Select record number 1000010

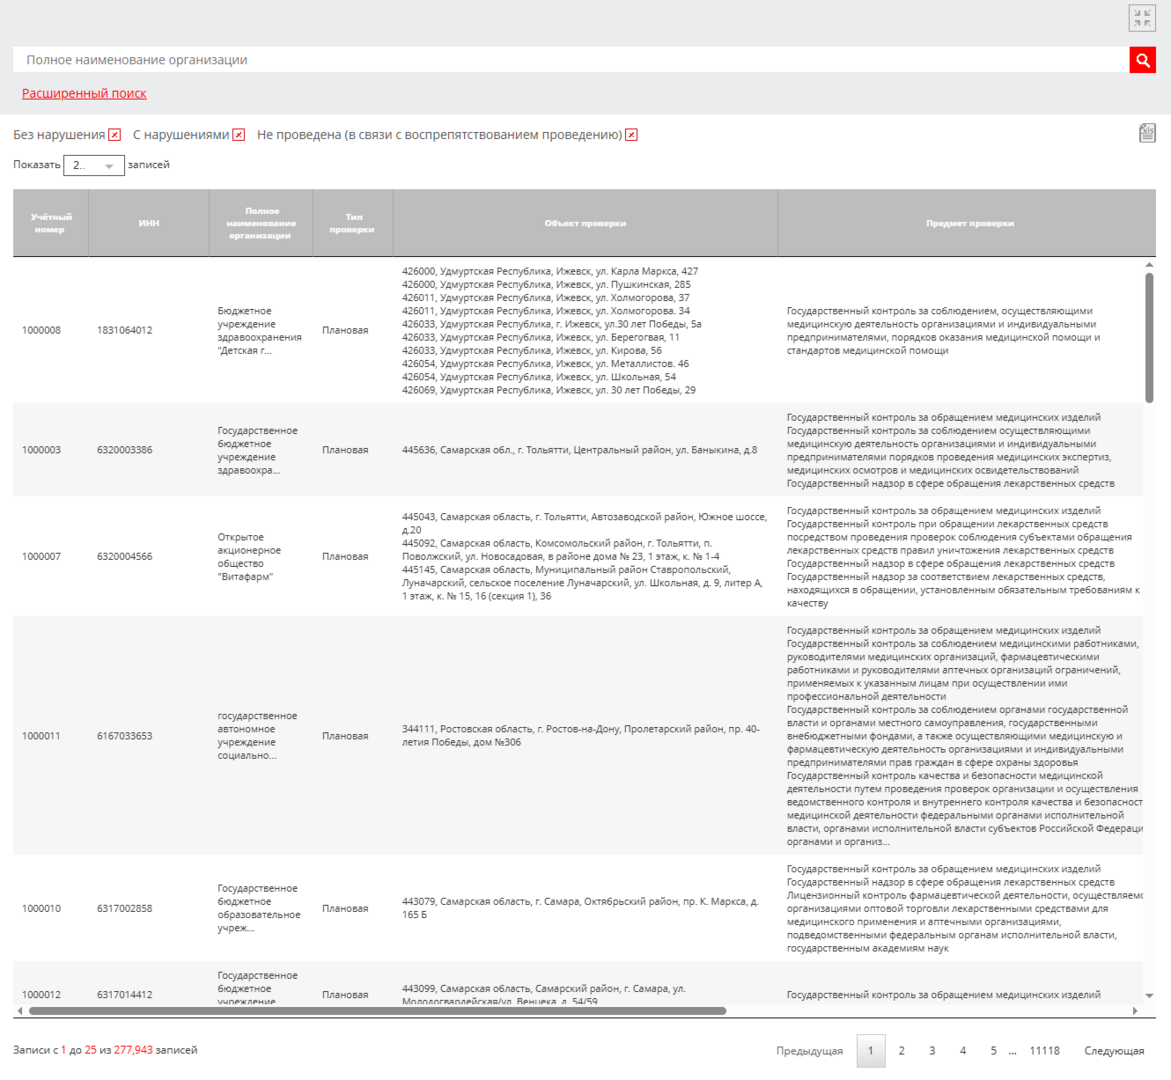coord(41,908)
